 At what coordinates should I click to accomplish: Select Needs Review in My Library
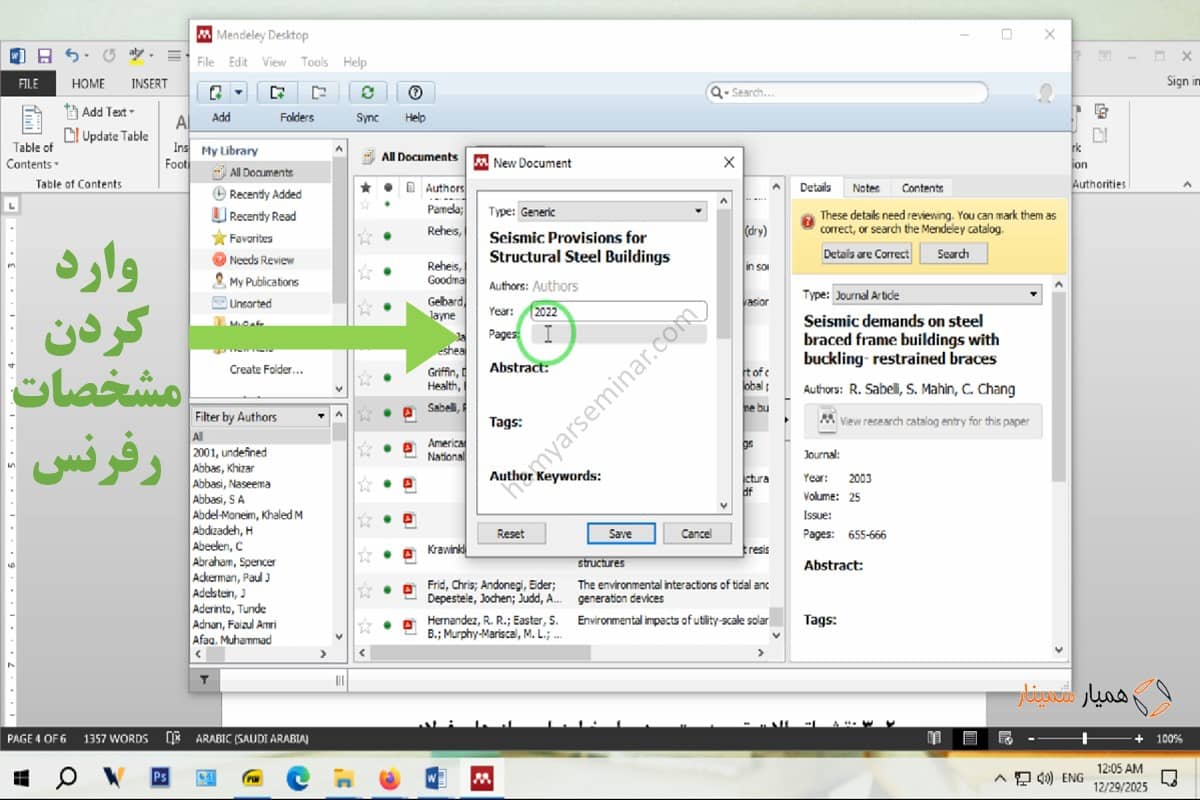tap(261, 260)
